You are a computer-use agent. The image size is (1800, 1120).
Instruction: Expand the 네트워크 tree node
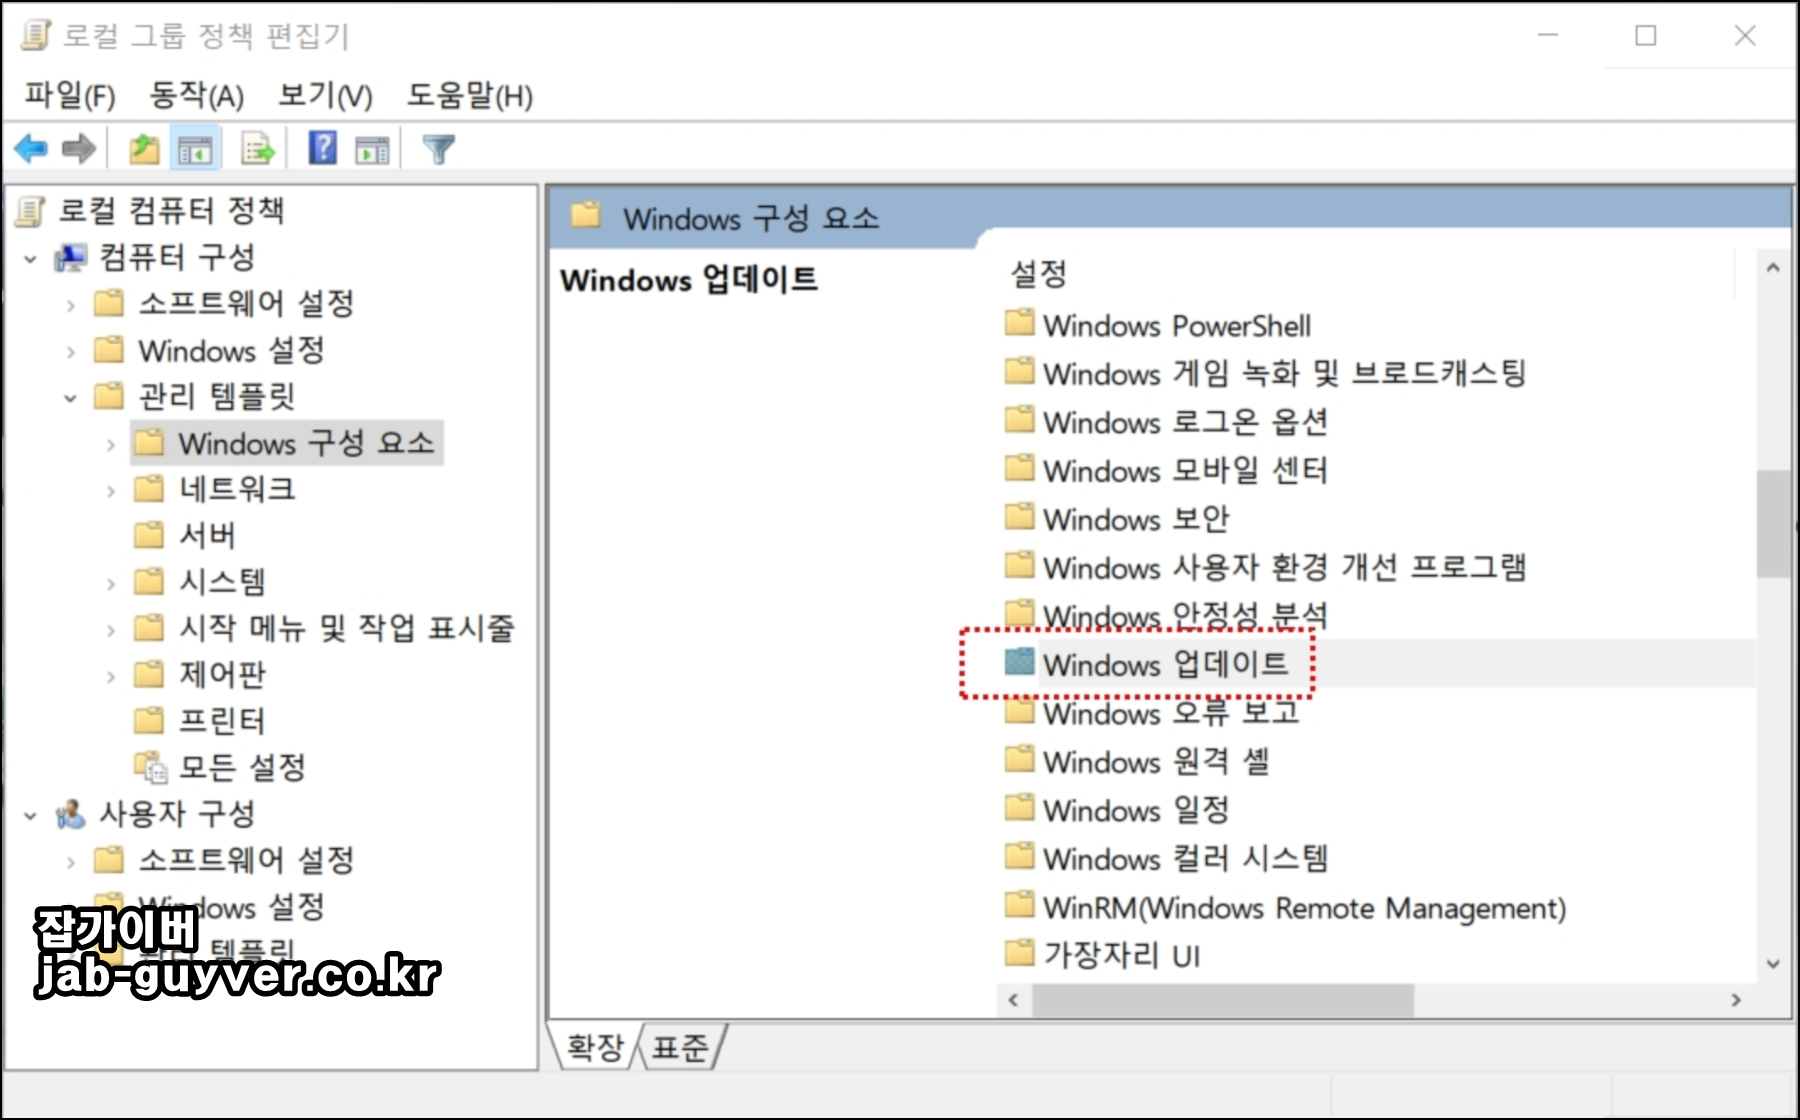click(111, 491)
